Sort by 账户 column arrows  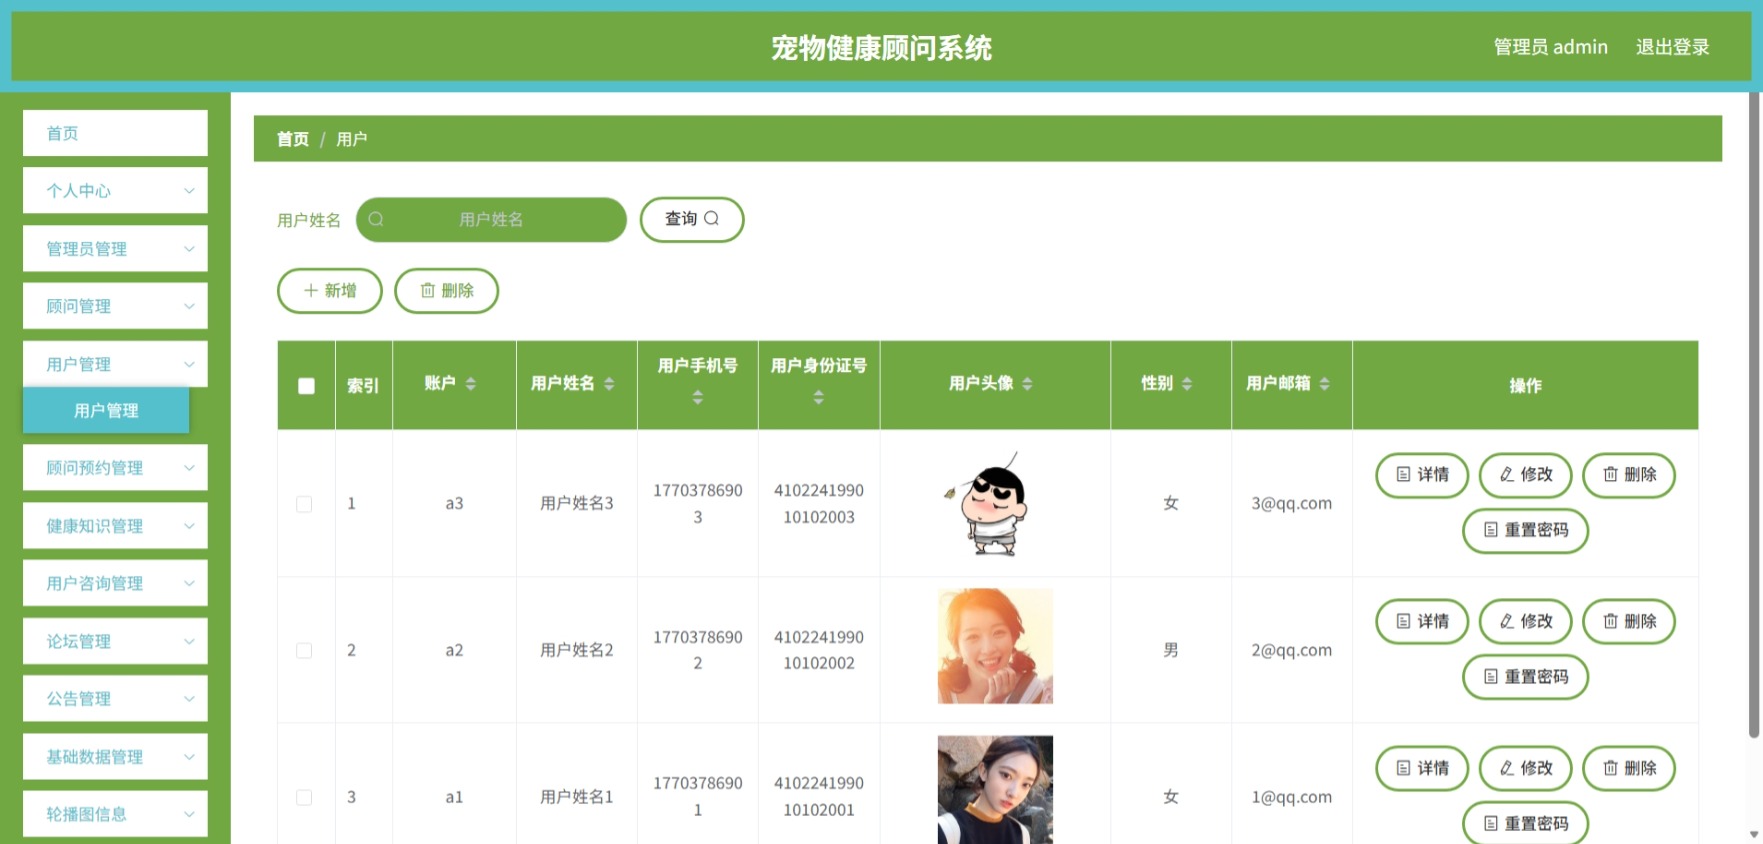[470, 384]
